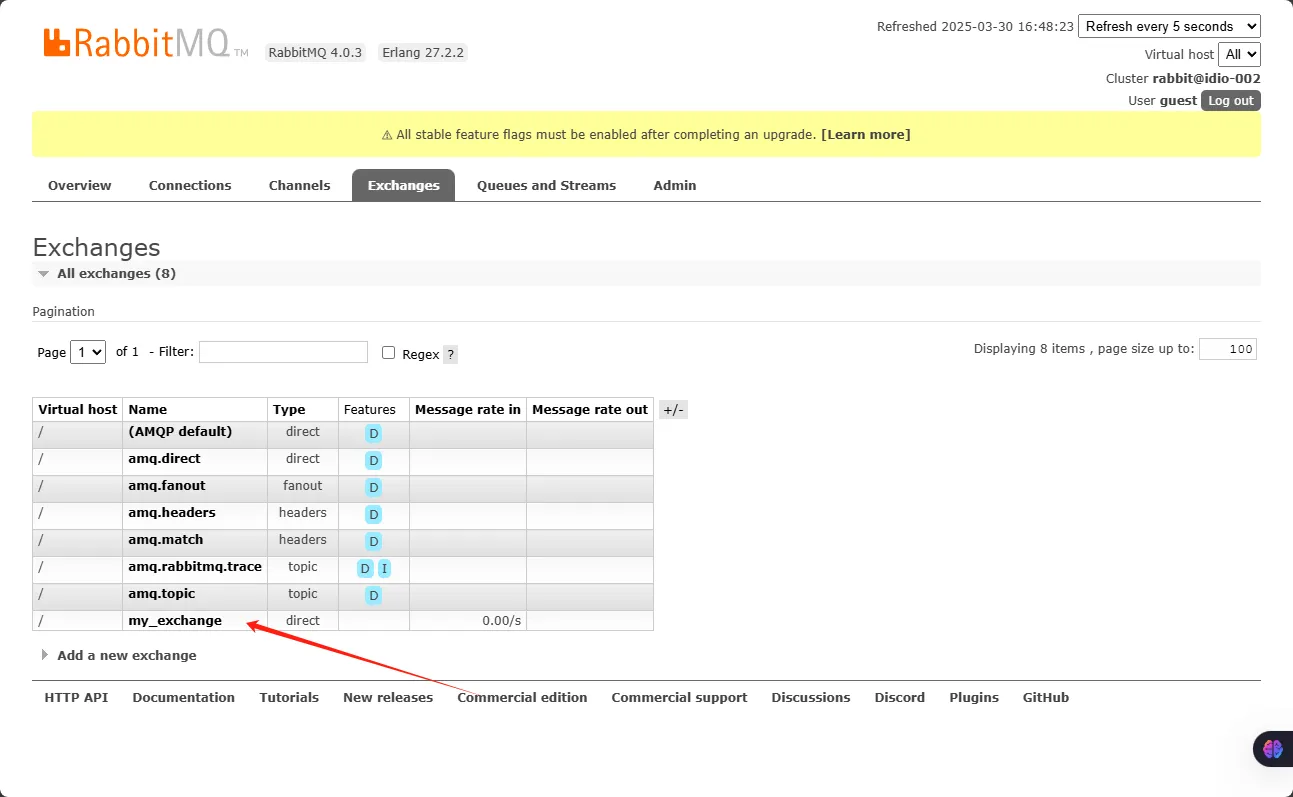Switch to the Channels tab

[x=299, y=185]
